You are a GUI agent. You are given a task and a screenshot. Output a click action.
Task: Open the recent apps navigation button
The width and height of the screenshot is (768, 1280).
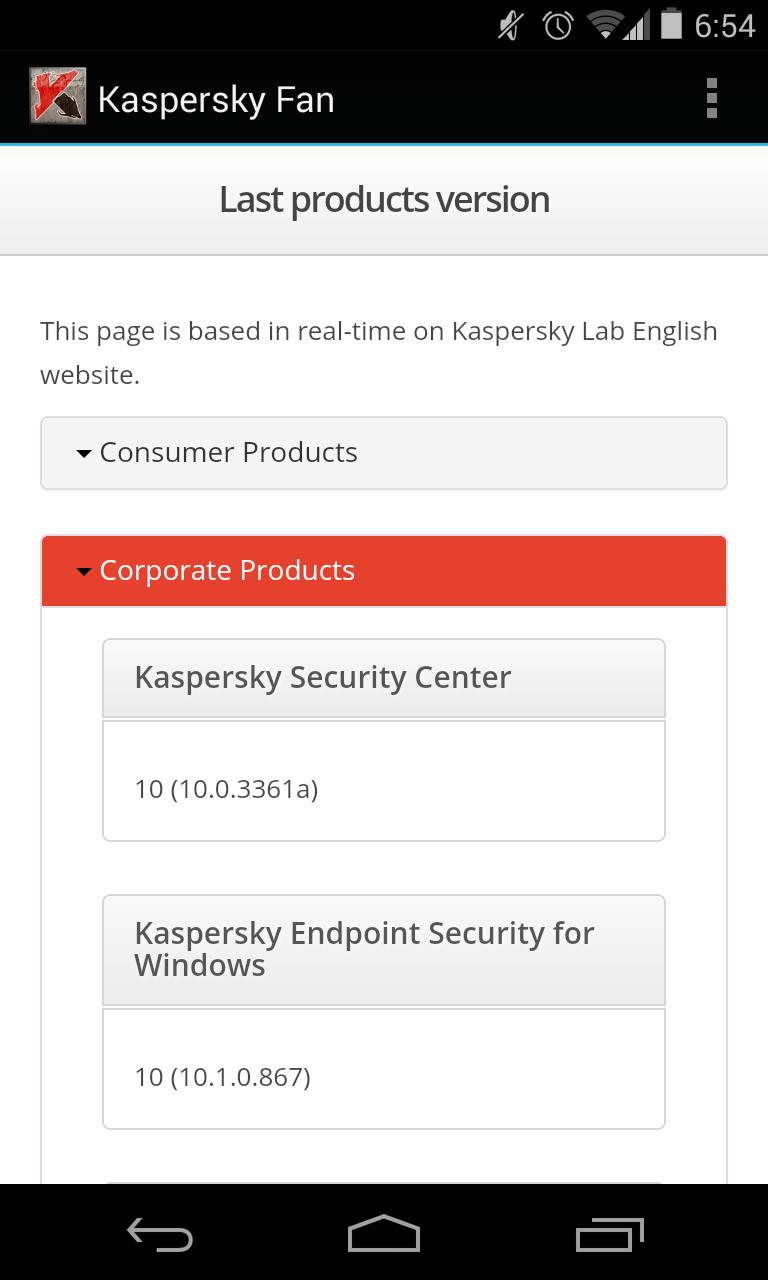[x=610, y=1235]
